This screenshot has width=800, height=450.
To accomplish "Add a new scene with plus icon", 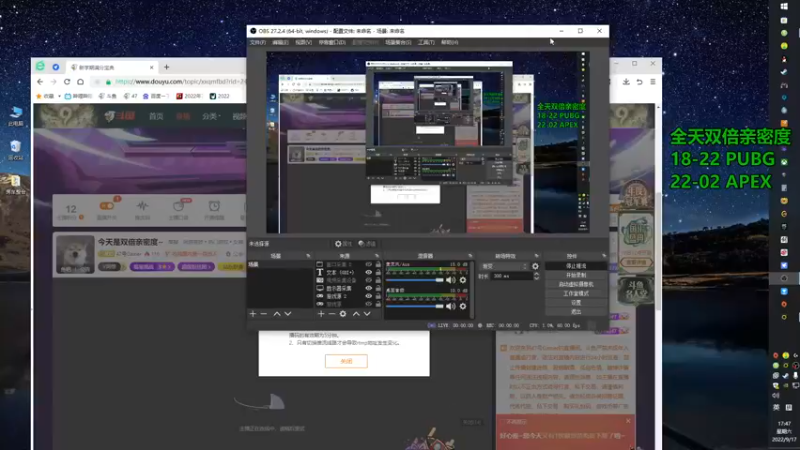I will coord(253,314).
